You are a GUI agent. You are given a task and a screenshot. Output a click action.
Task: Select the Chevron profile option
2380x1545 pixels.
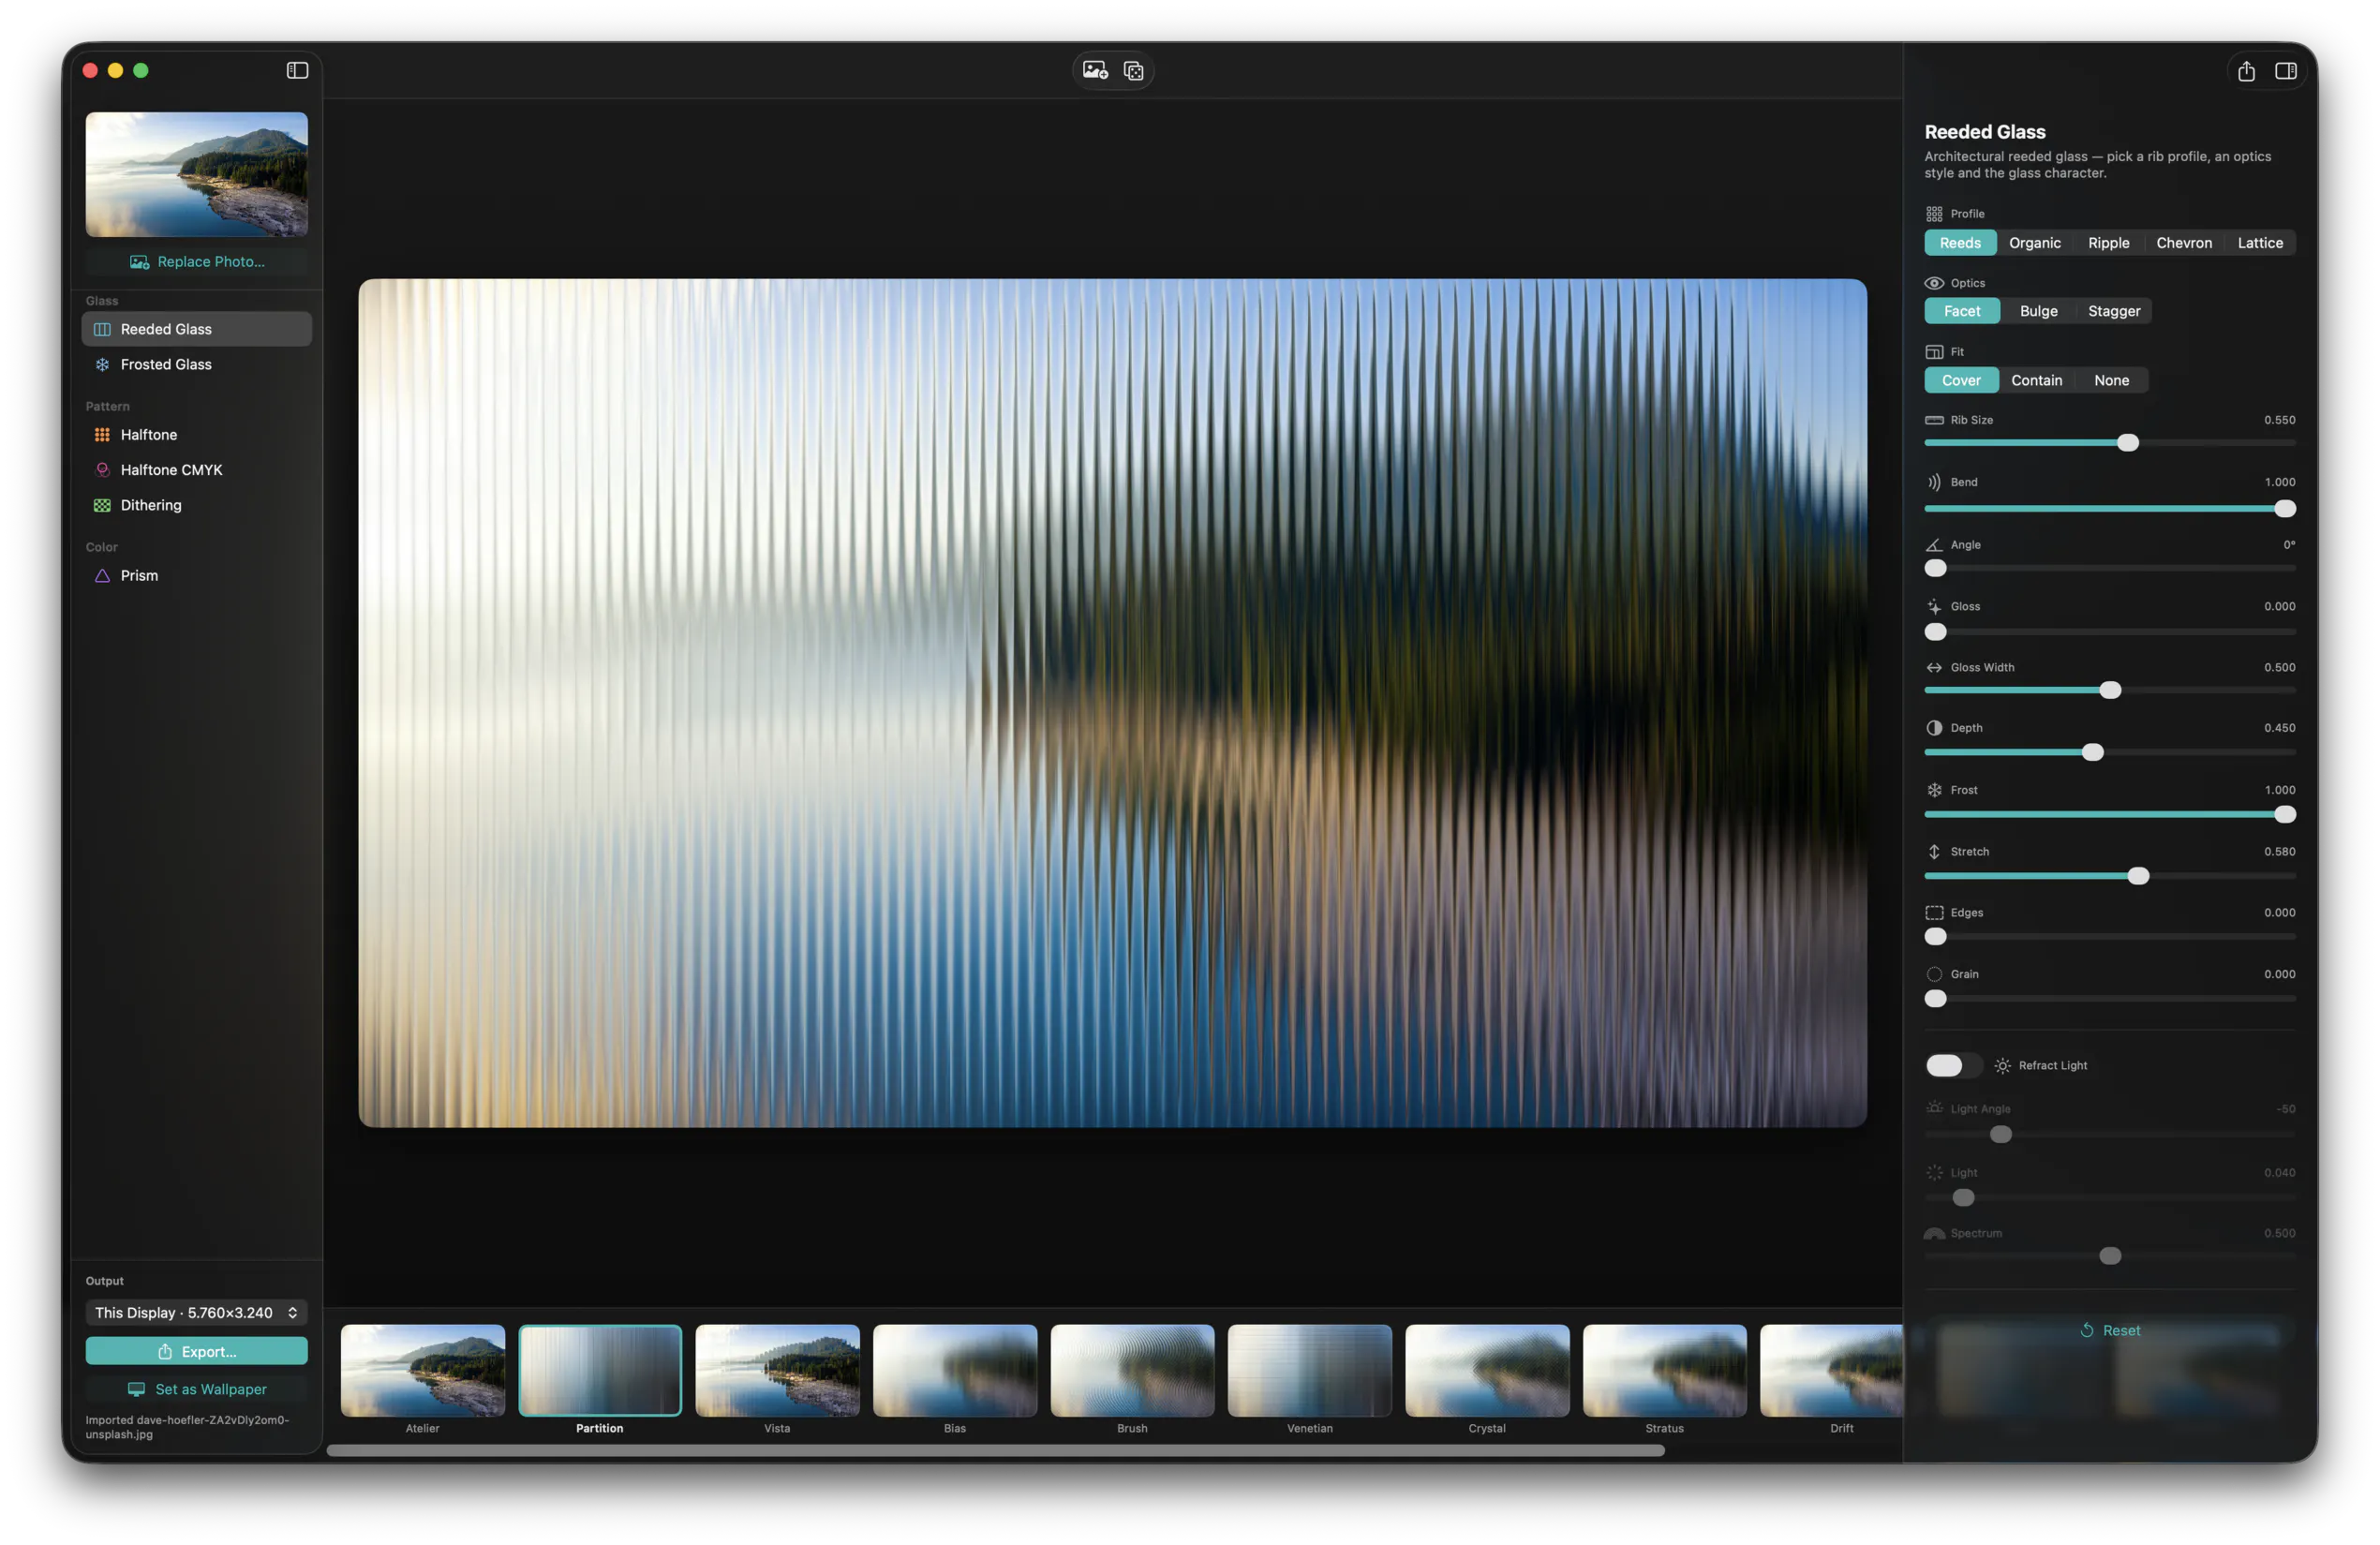(2183, 243)
